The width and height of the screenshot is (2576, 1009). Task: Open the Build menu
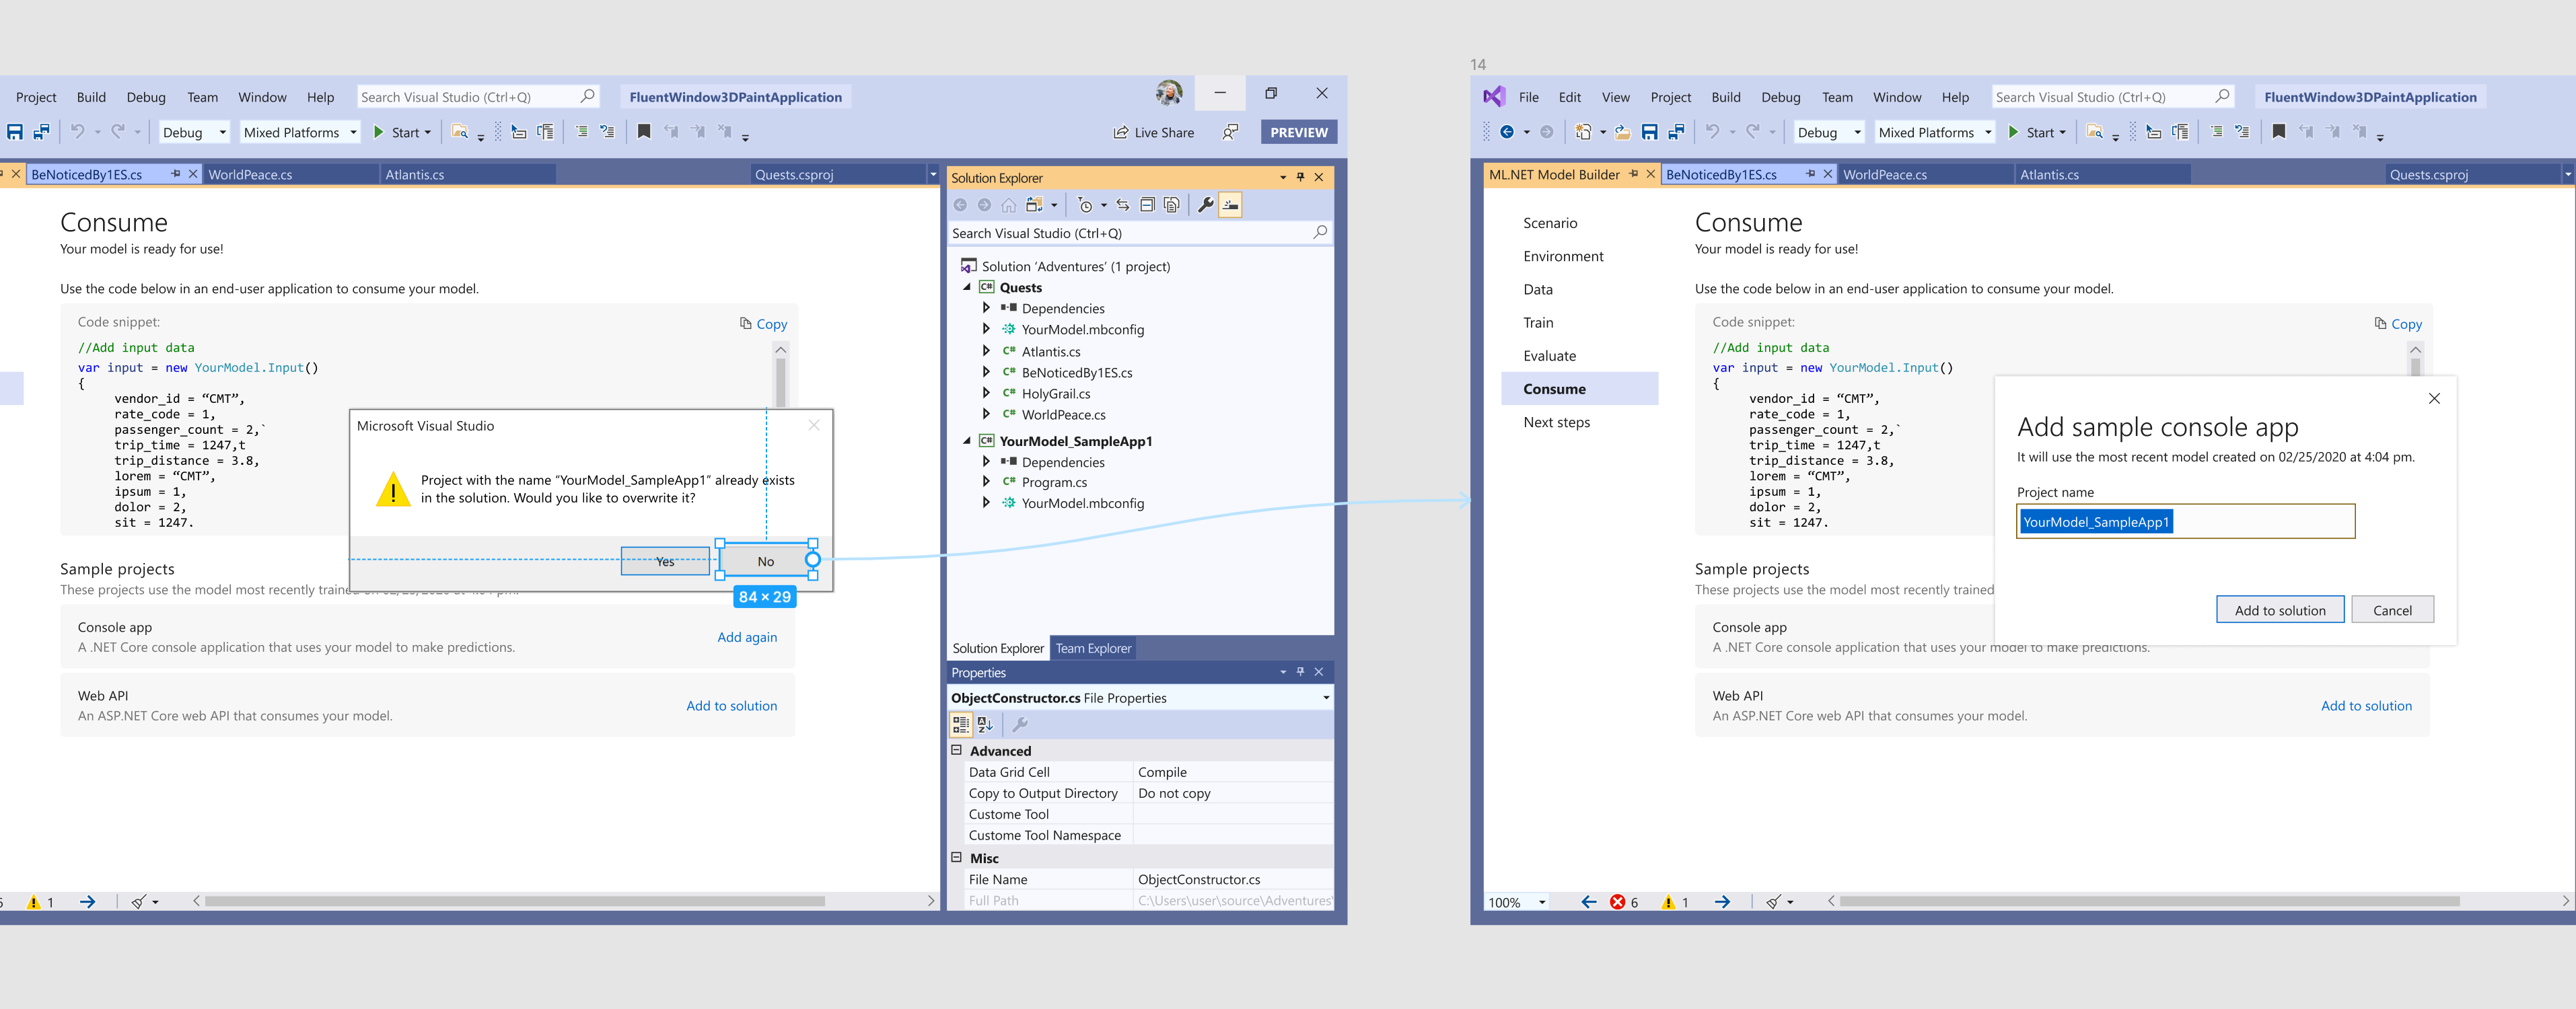point(91,96)
